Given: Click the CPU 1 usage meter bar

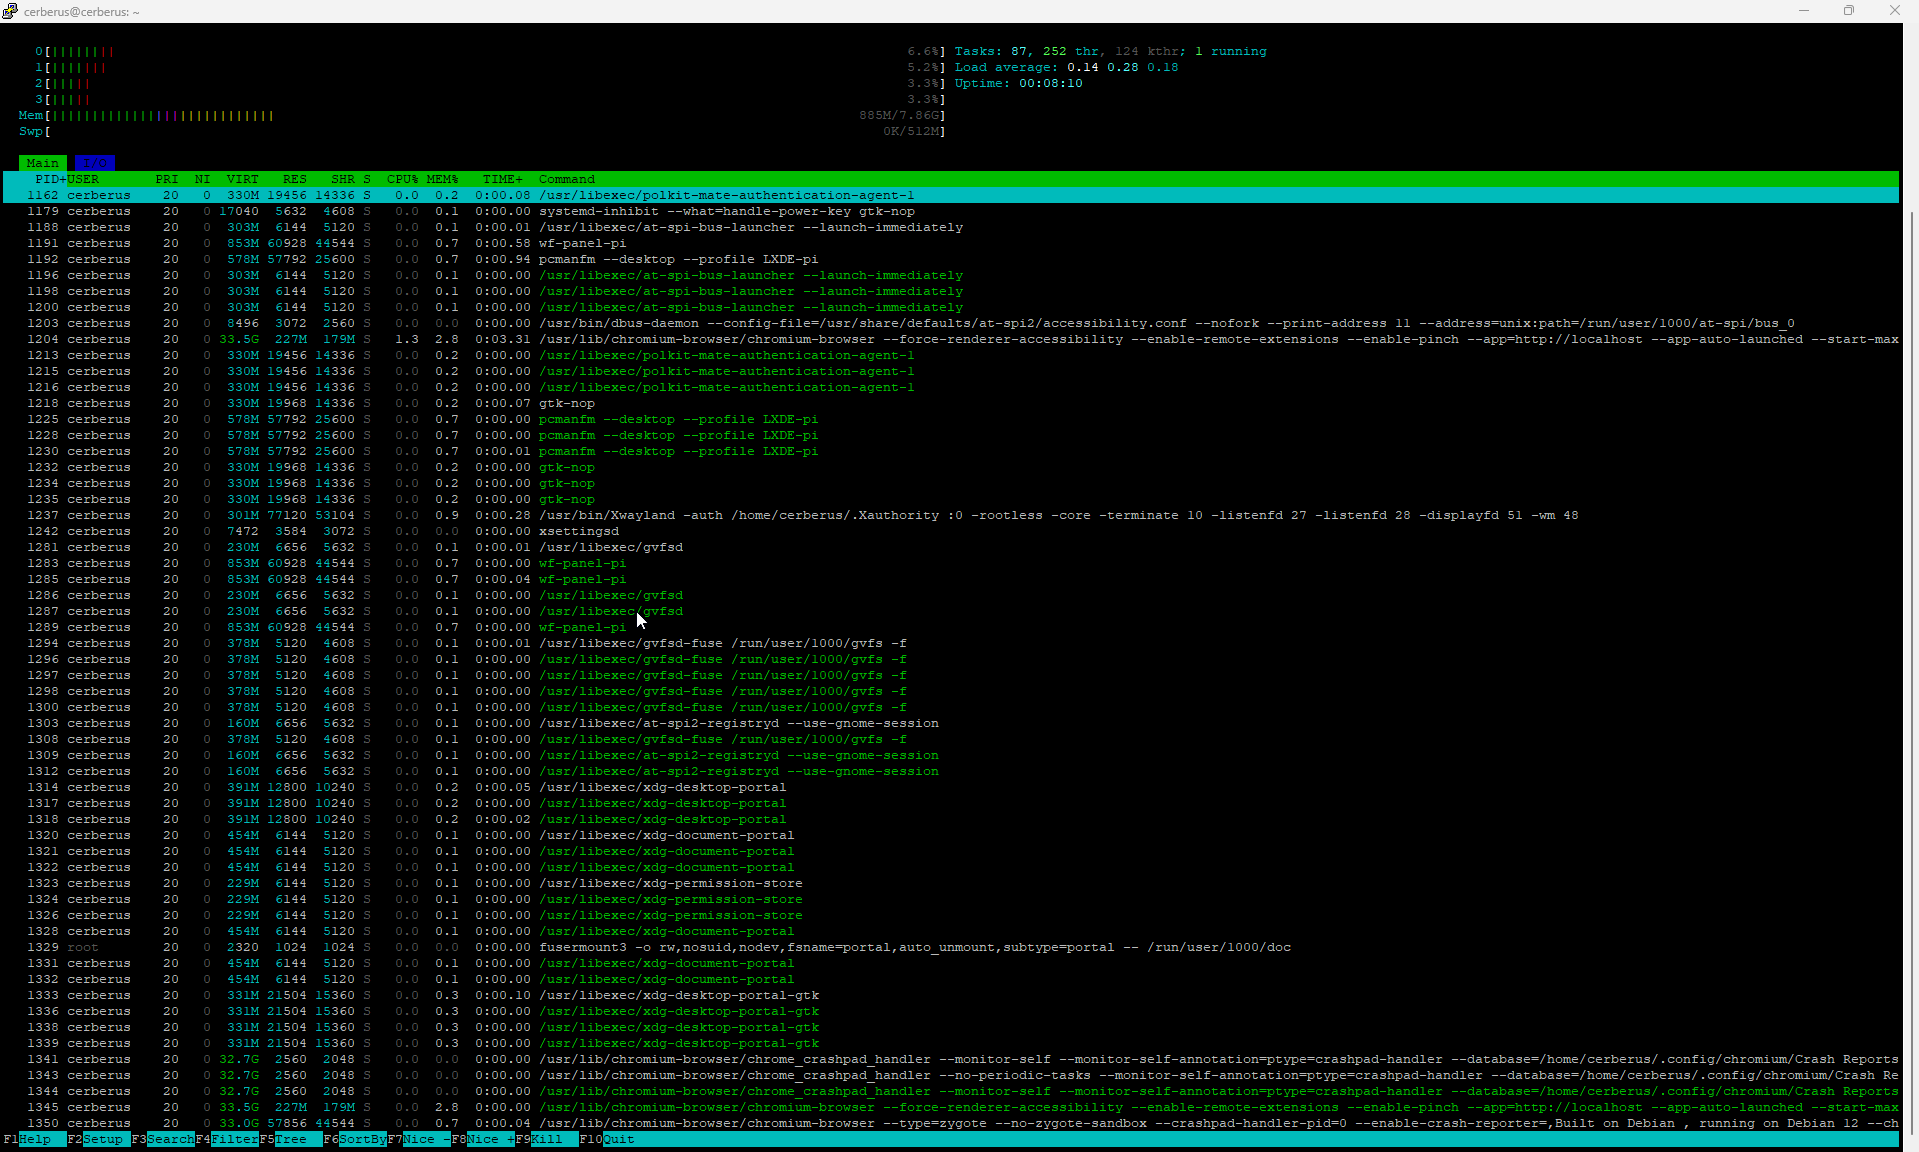Looking at the screenshot, I should [490, 67].
